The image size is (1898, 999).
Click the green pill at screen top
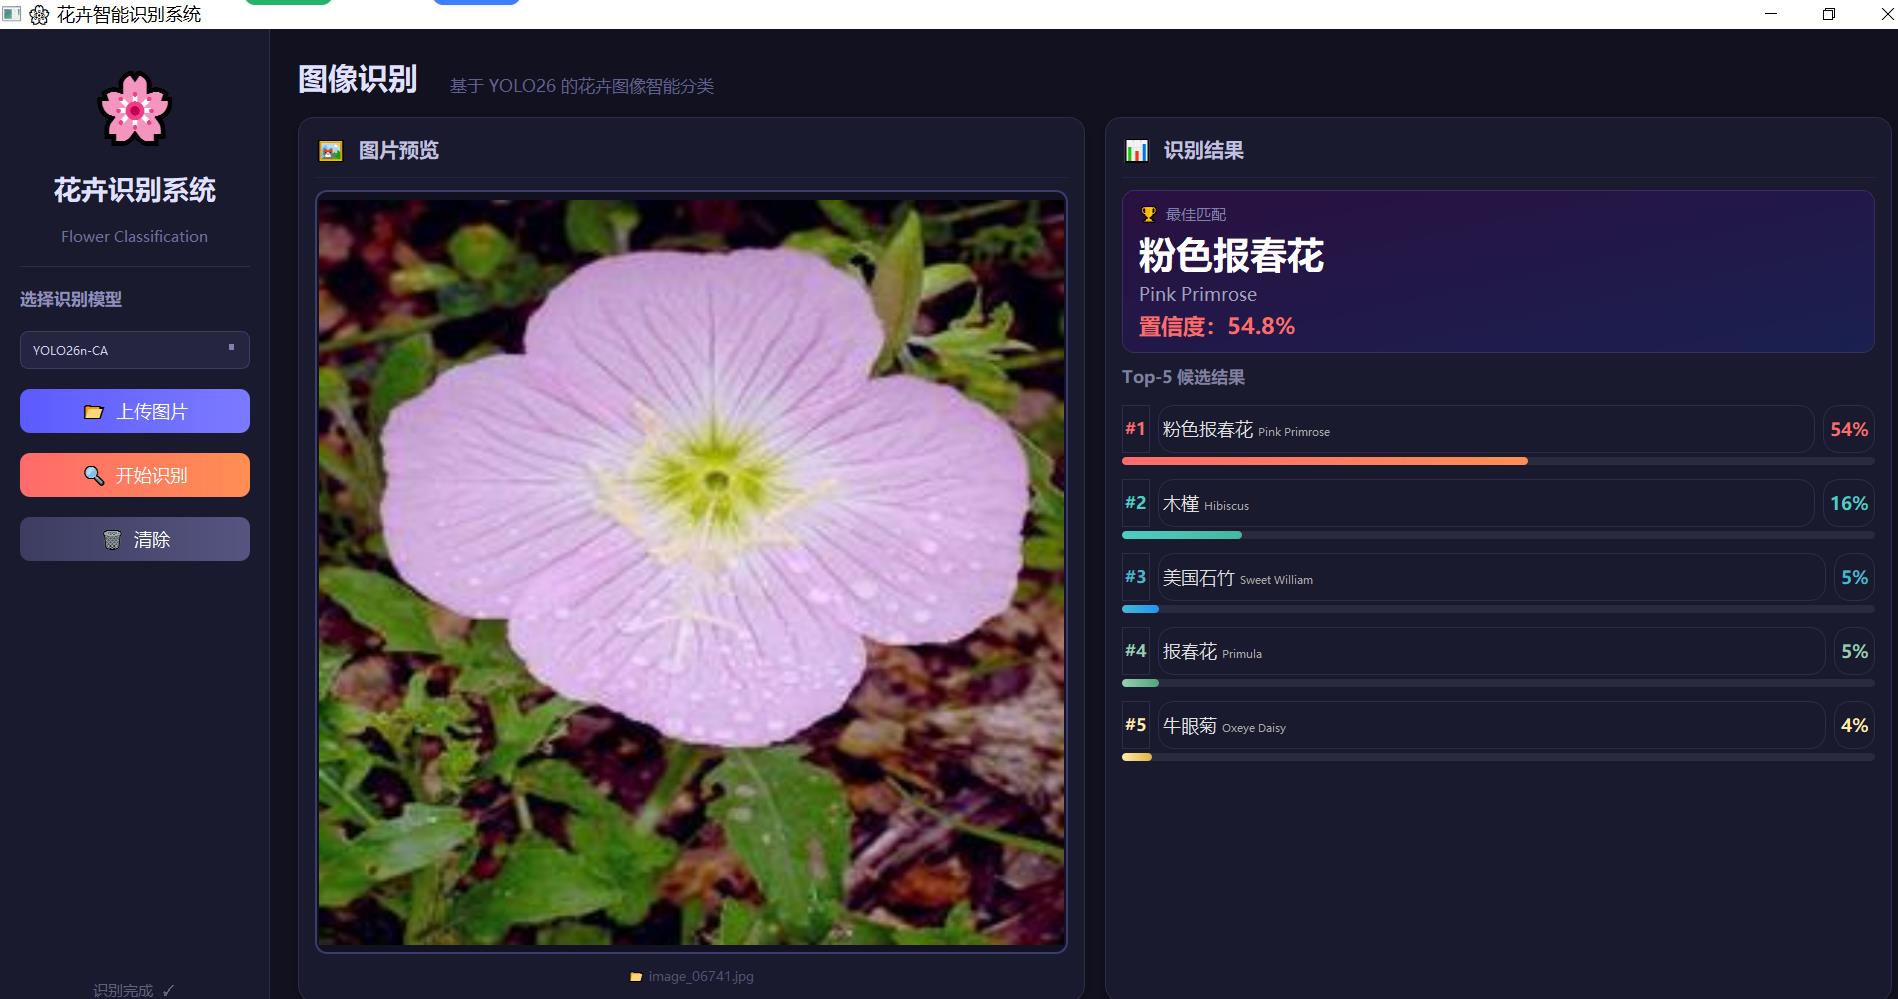point(288,2)
